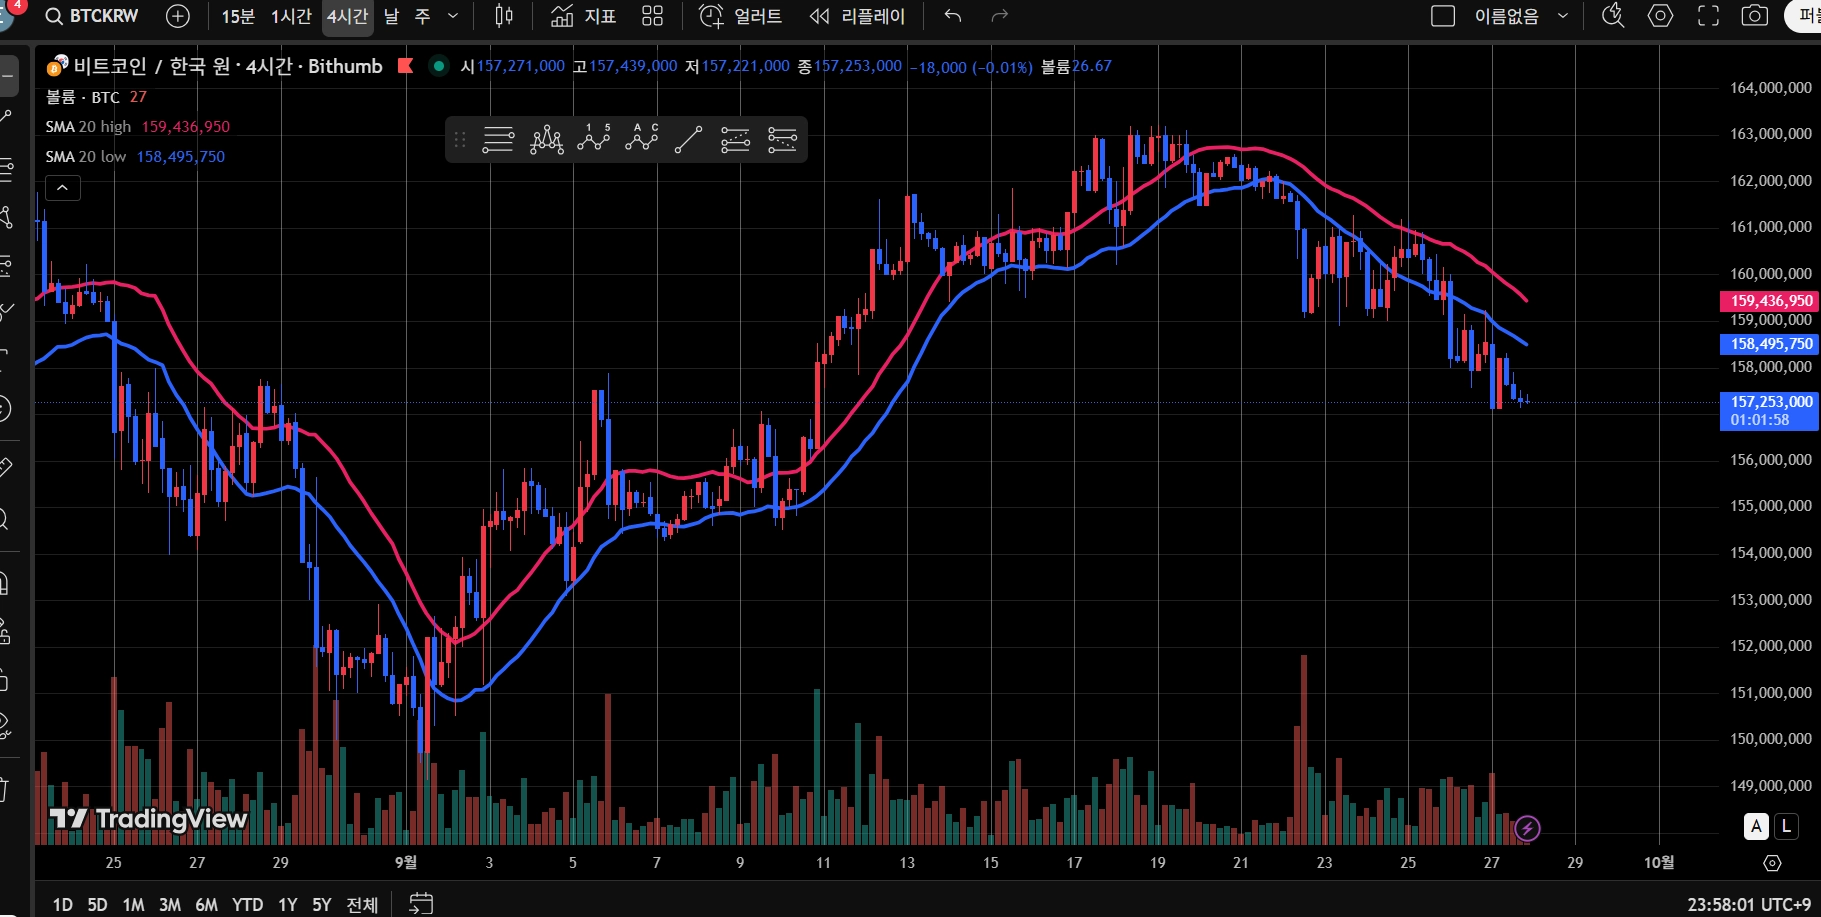Screen dimensions: 1821x917
Task: Take a chart snapshot with camera icon
Action: (x=1755, y=16)
